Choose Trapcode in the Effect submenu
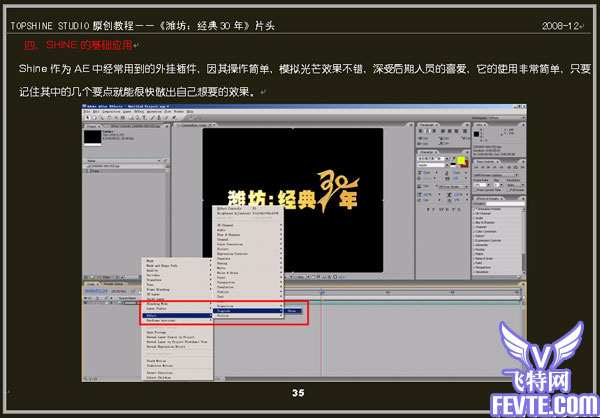Screen dimensions: 600x418 point(248,311)
